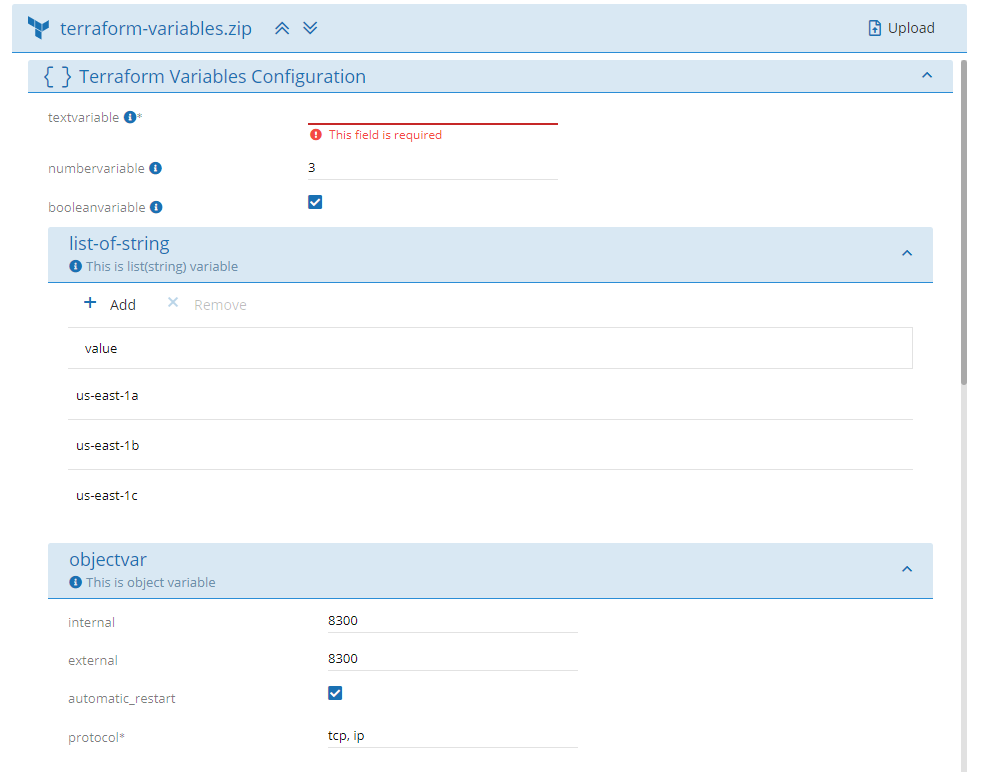990x772 pixels.
Task: Click the curly braces configuration icon
Action: pyautogui.click(x=57, y=76)
